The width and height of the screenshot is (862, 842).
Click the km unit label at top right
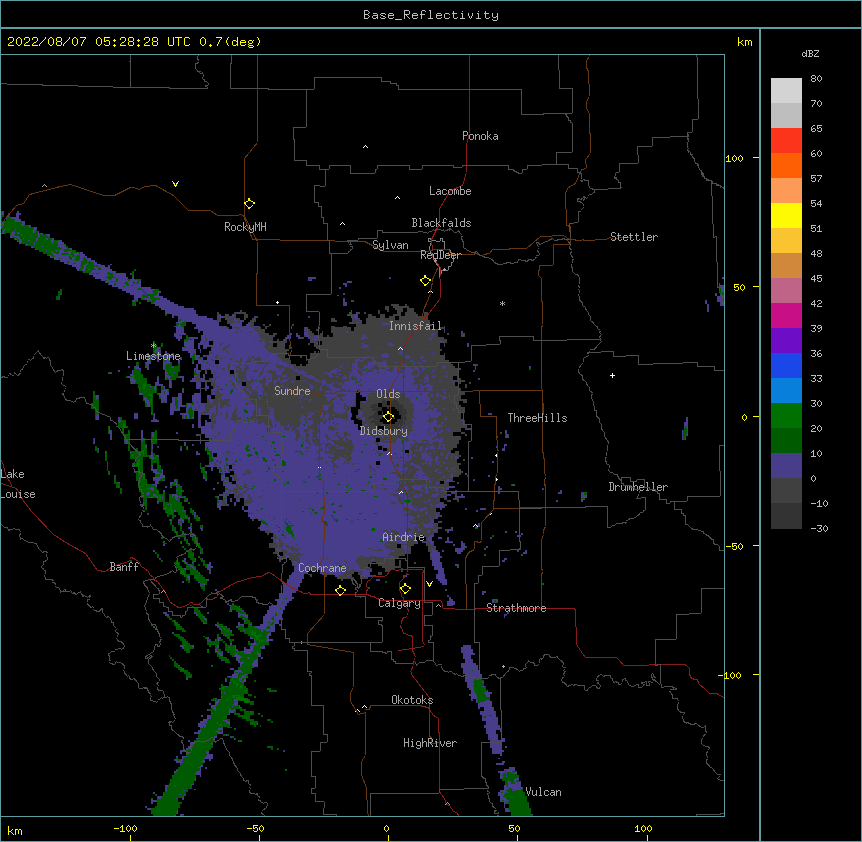coord(745,42)
